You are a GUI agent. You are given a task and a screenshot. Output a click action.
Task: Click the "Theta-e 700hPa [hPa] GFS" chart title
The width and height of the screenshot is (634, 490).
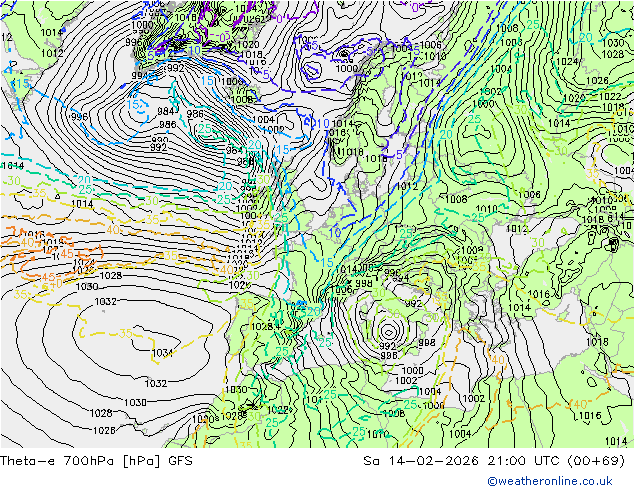coord(96,460)
